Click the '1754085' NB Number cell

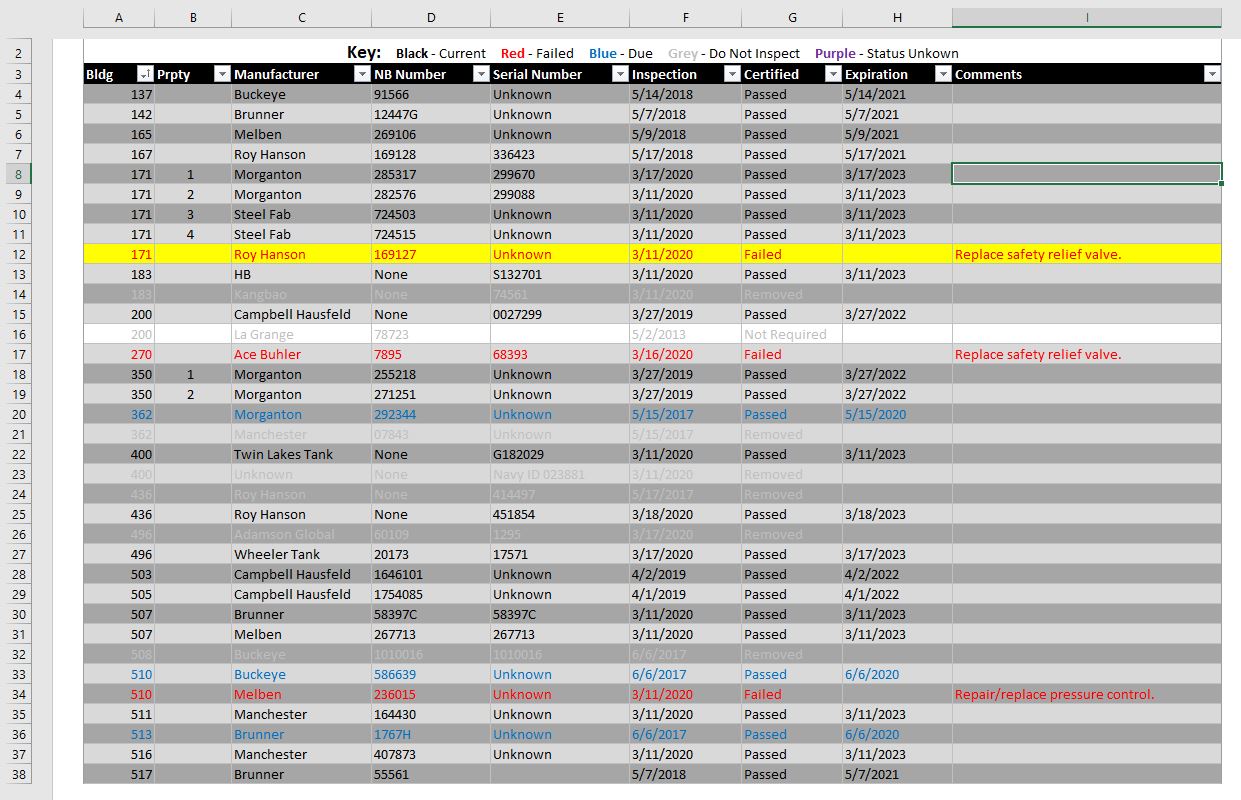pos(431,594)
